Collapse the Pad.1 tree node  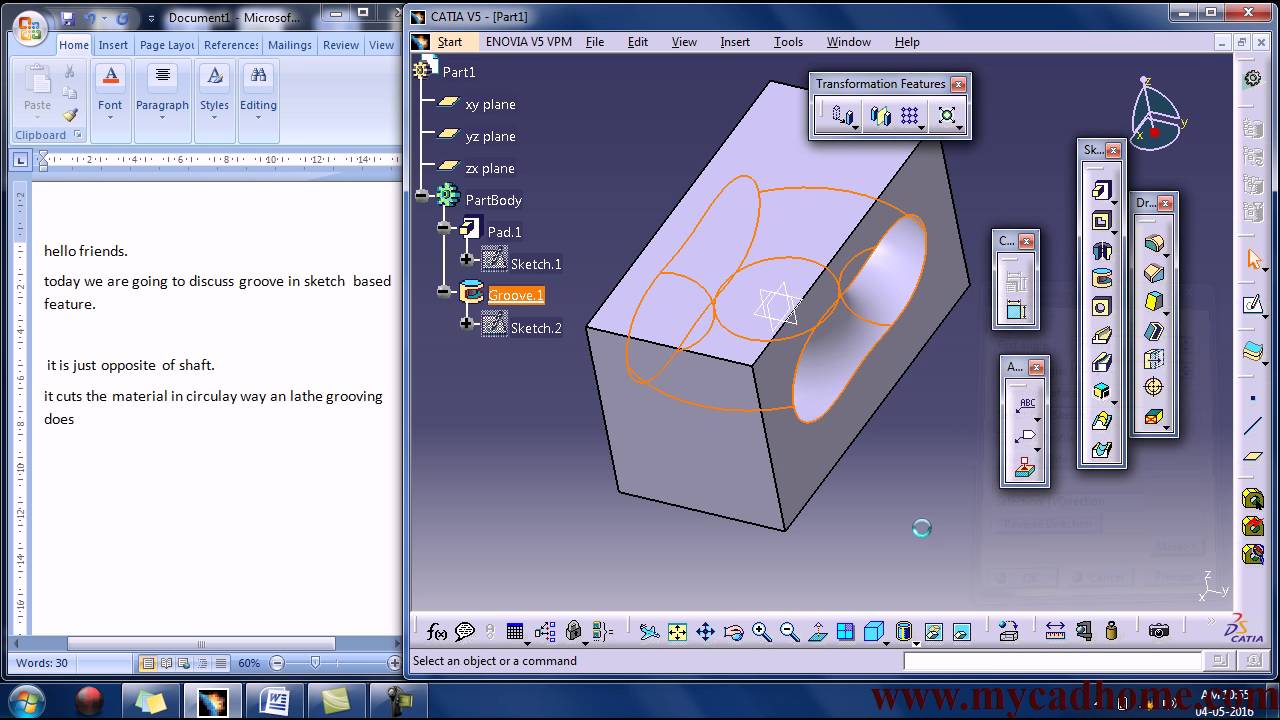click(x=444, y=228)
